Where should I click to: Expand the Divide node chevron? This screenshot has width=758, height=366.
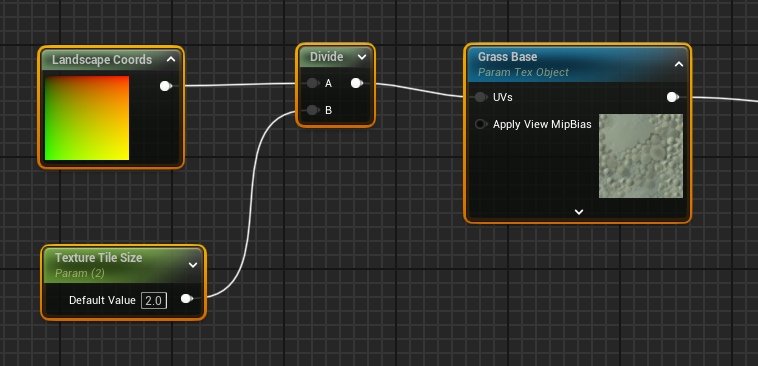362,57
